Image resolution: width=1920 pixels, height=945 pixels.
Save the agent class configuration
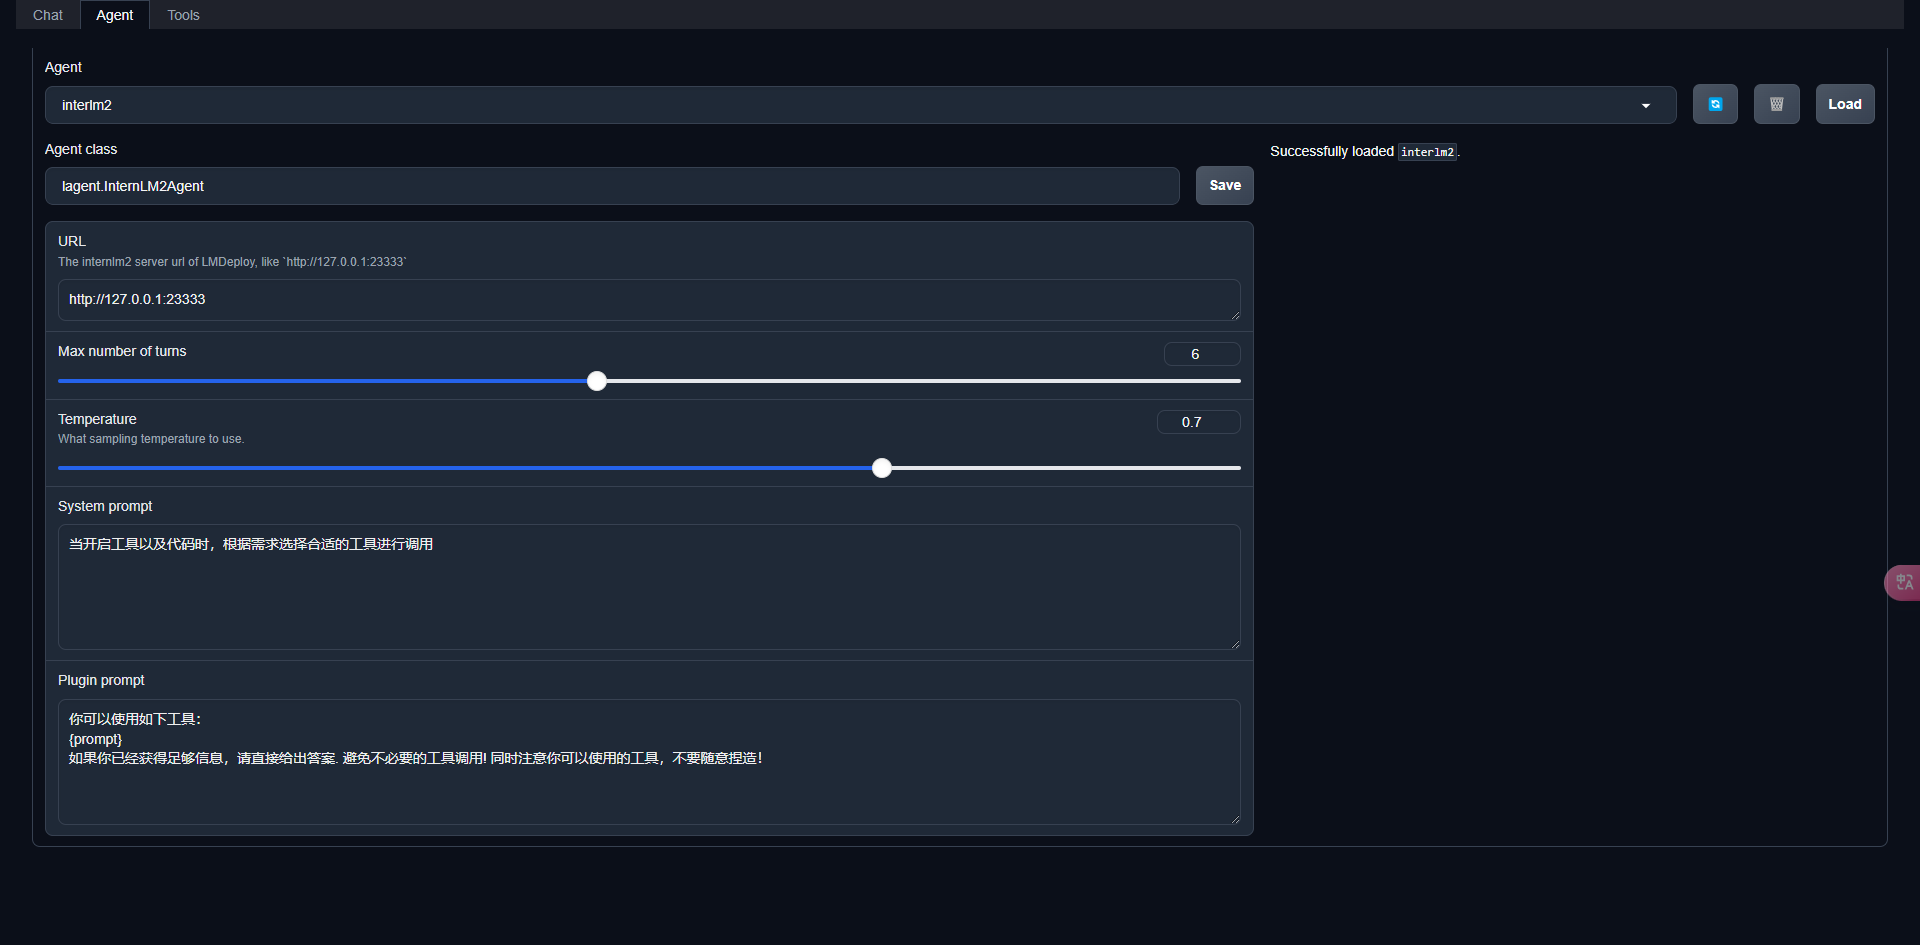click(1224, 185)
